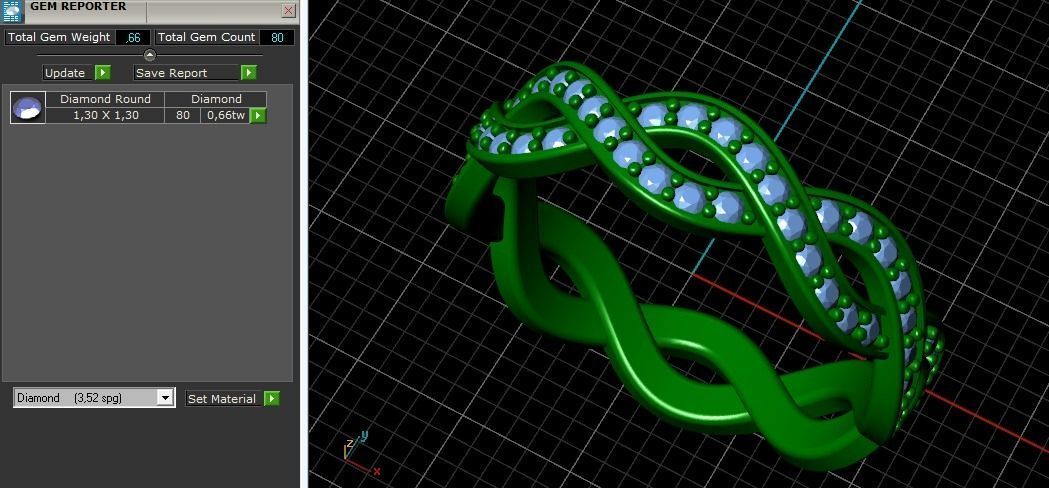Viewport: 1049px width, 488px height.
Task: Click the green arrow next to Save Report
Action: 249,73
